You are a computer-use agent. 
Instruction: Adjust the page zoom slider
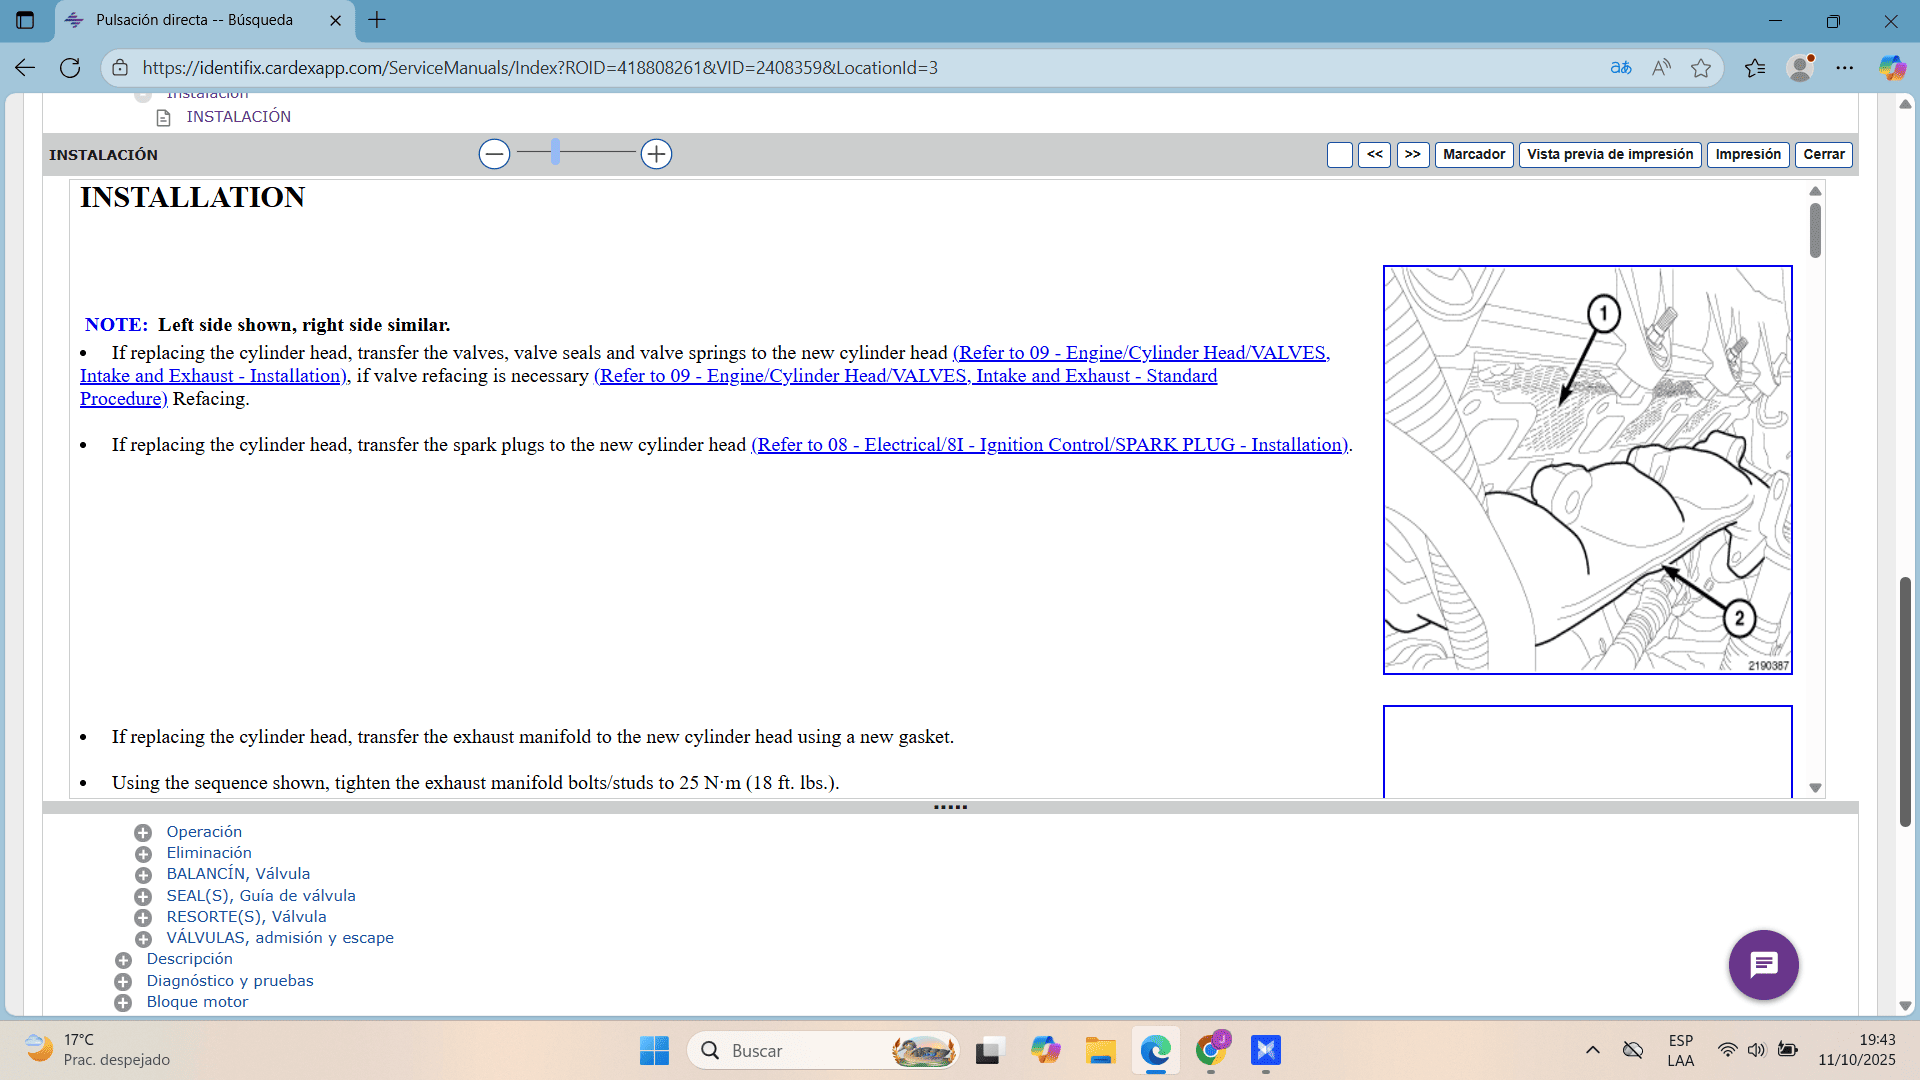(556, 154)
